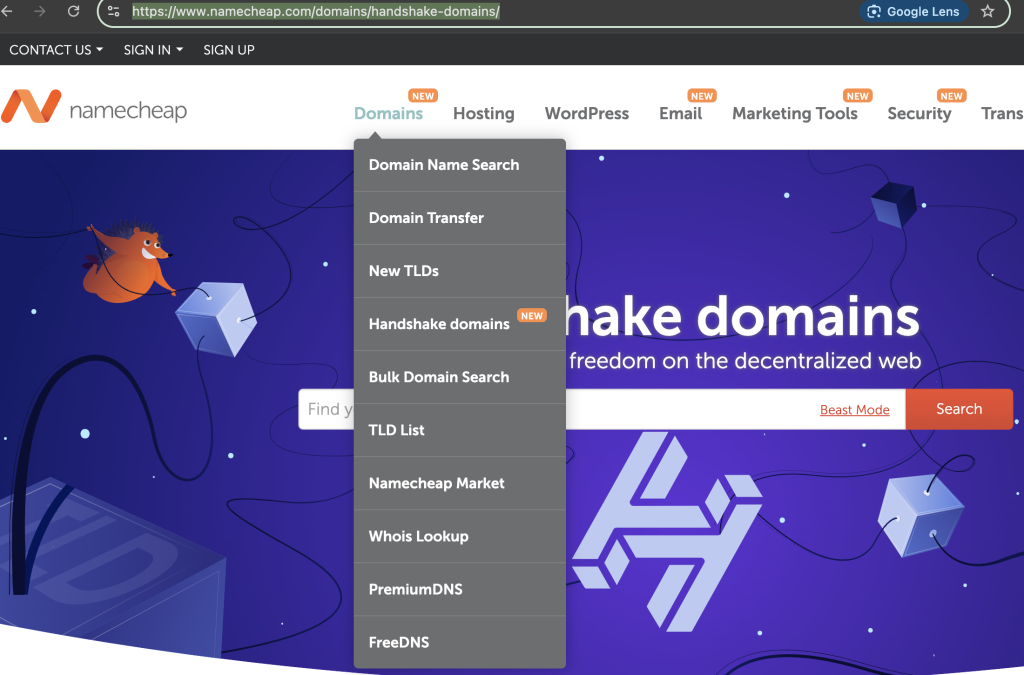Reload the page with browser refresh icon
Image resolution: width=1024 pixels, height=675 pixels.
(73, 12)
